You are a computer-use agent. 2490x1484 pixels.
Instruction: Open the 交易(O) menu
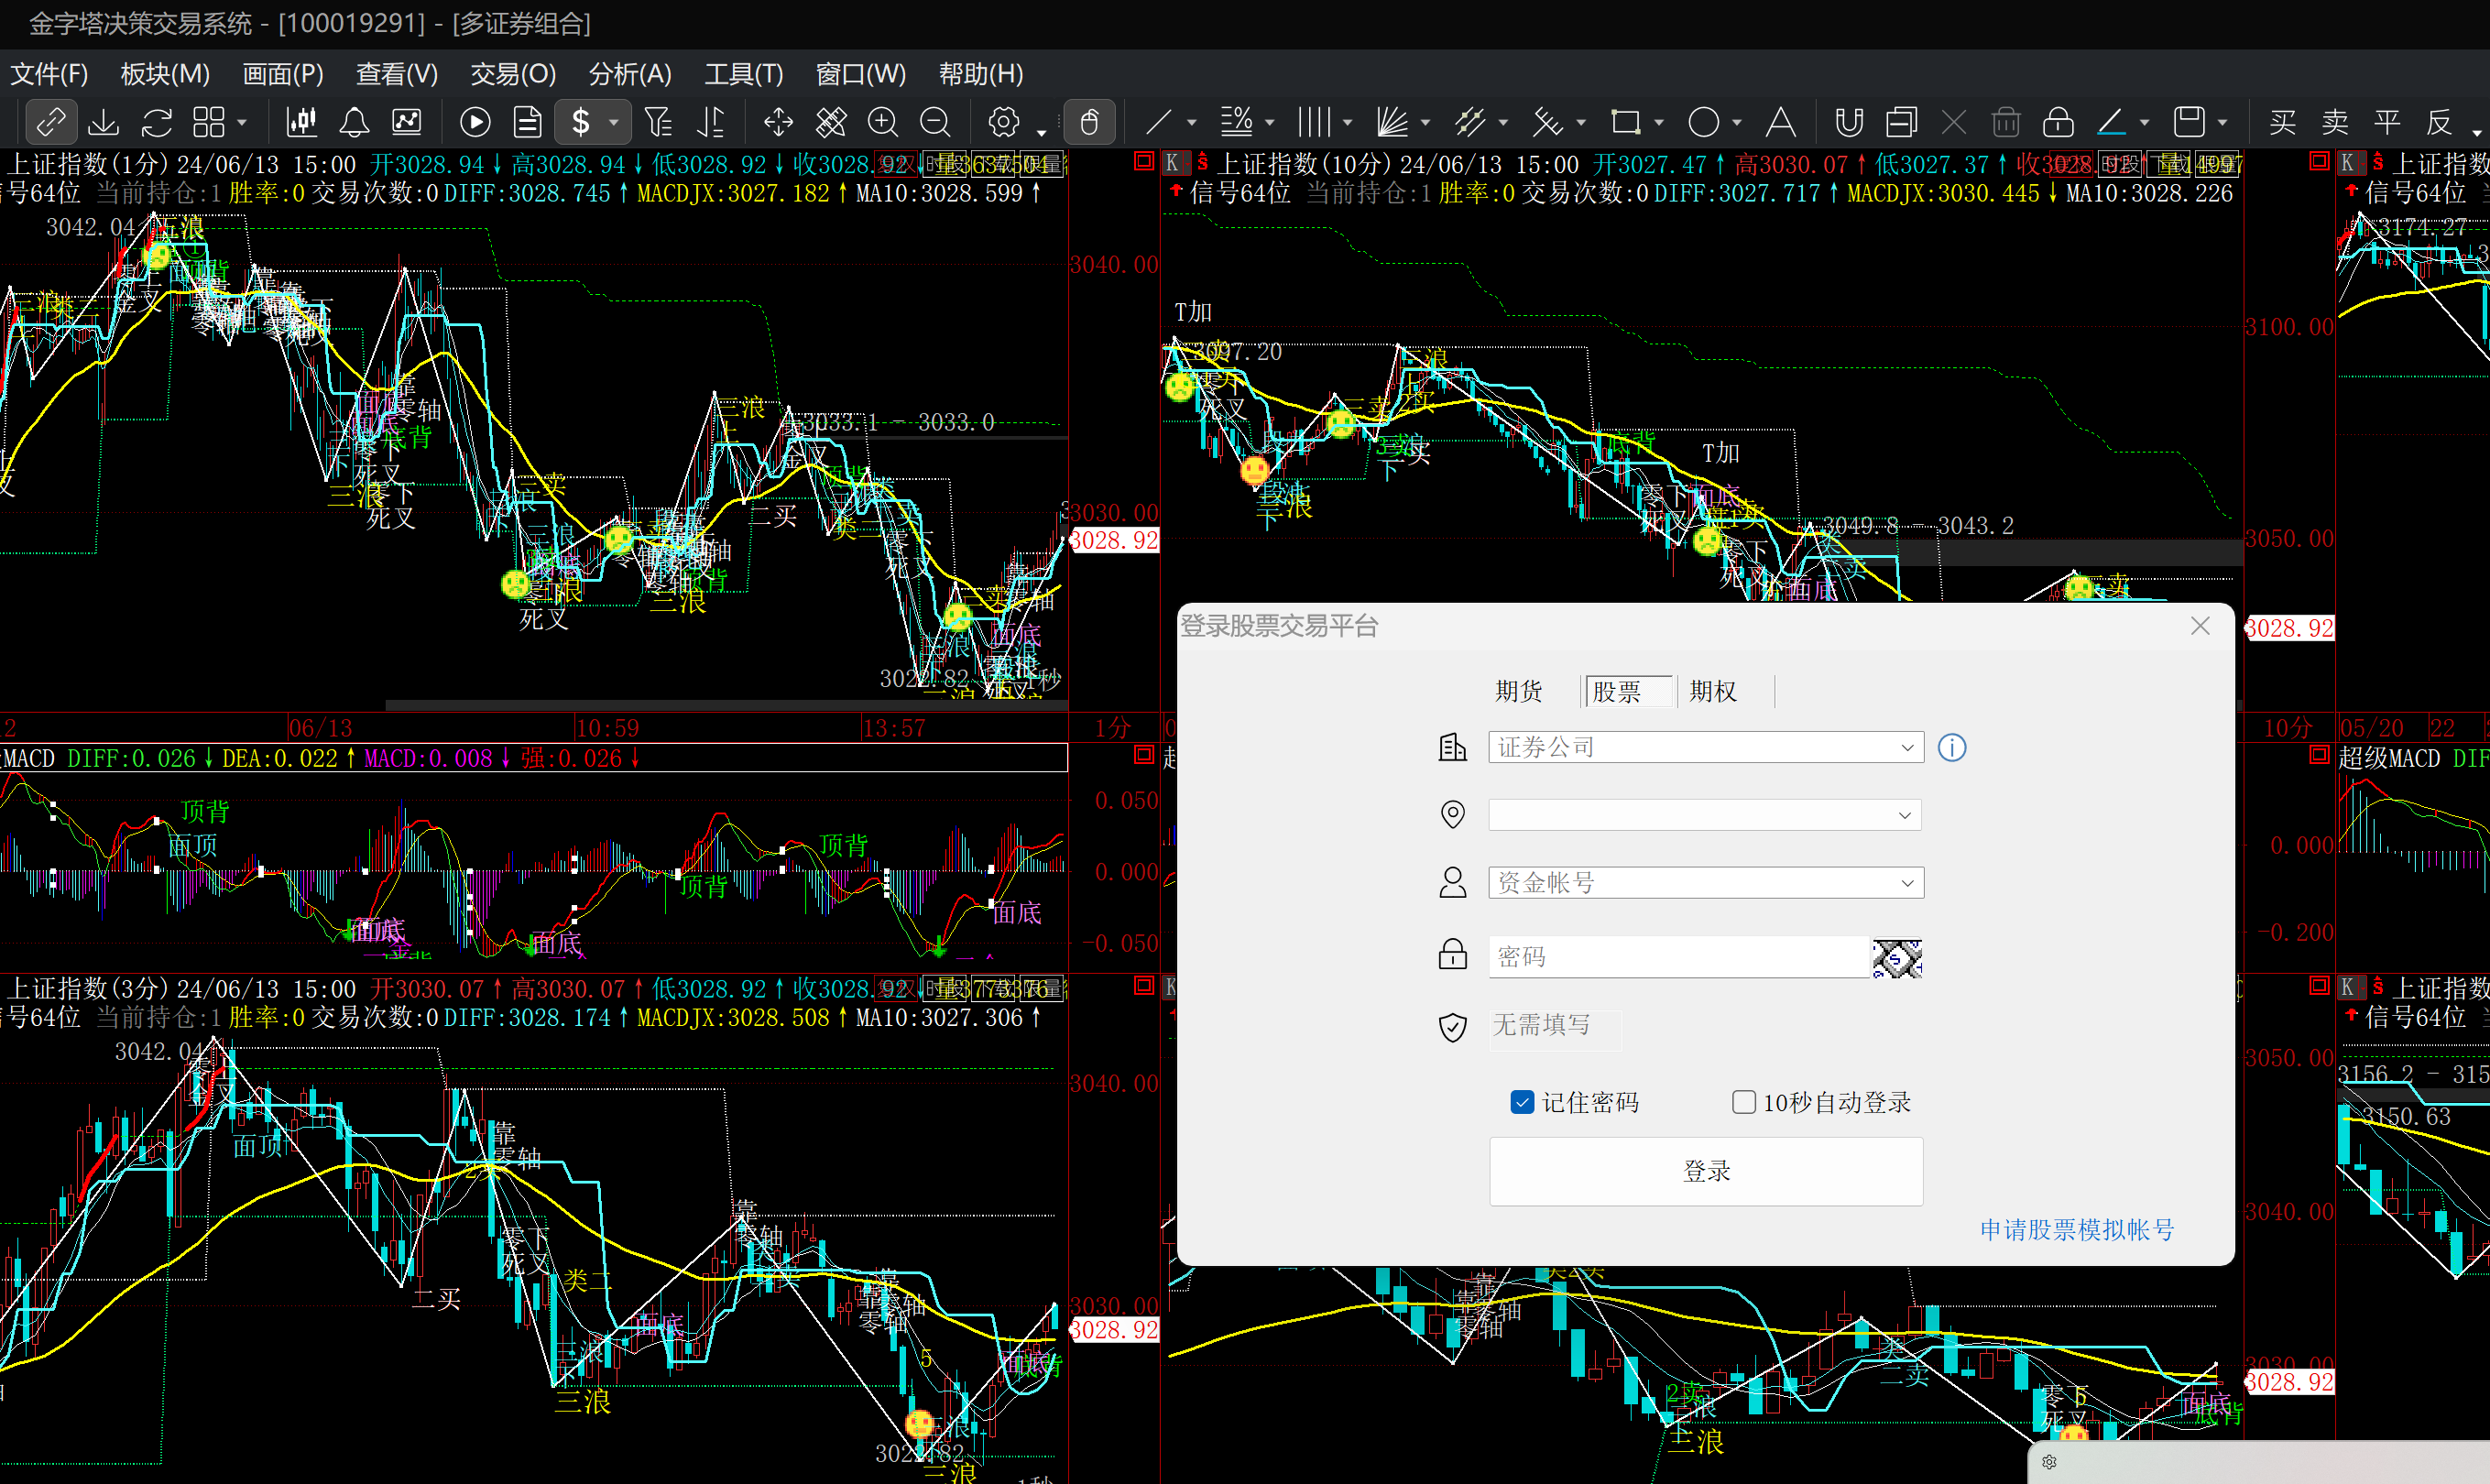click(x=513, y=74)
